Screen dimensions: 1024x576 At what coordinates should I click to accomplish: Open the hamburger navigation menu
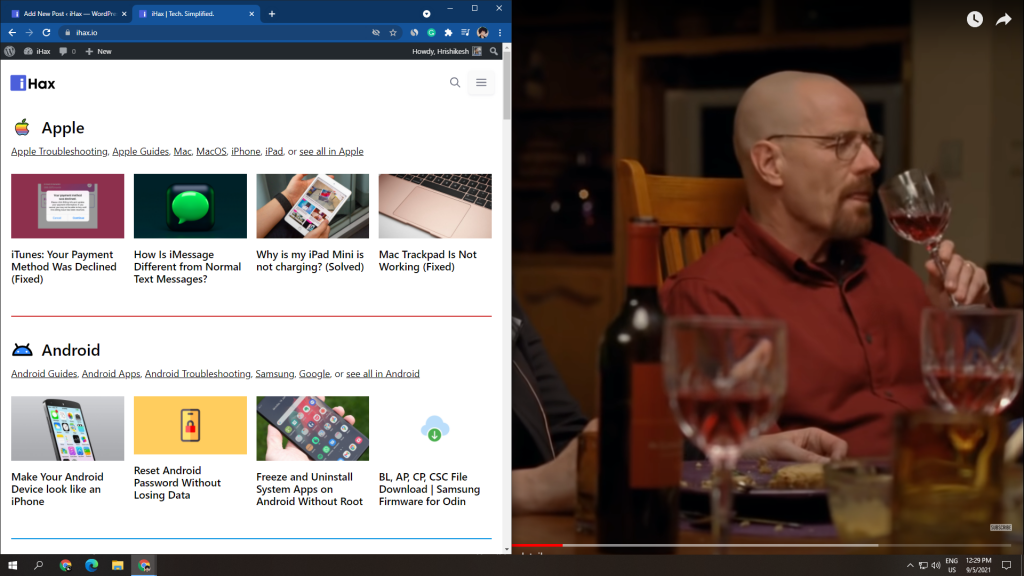481,82
